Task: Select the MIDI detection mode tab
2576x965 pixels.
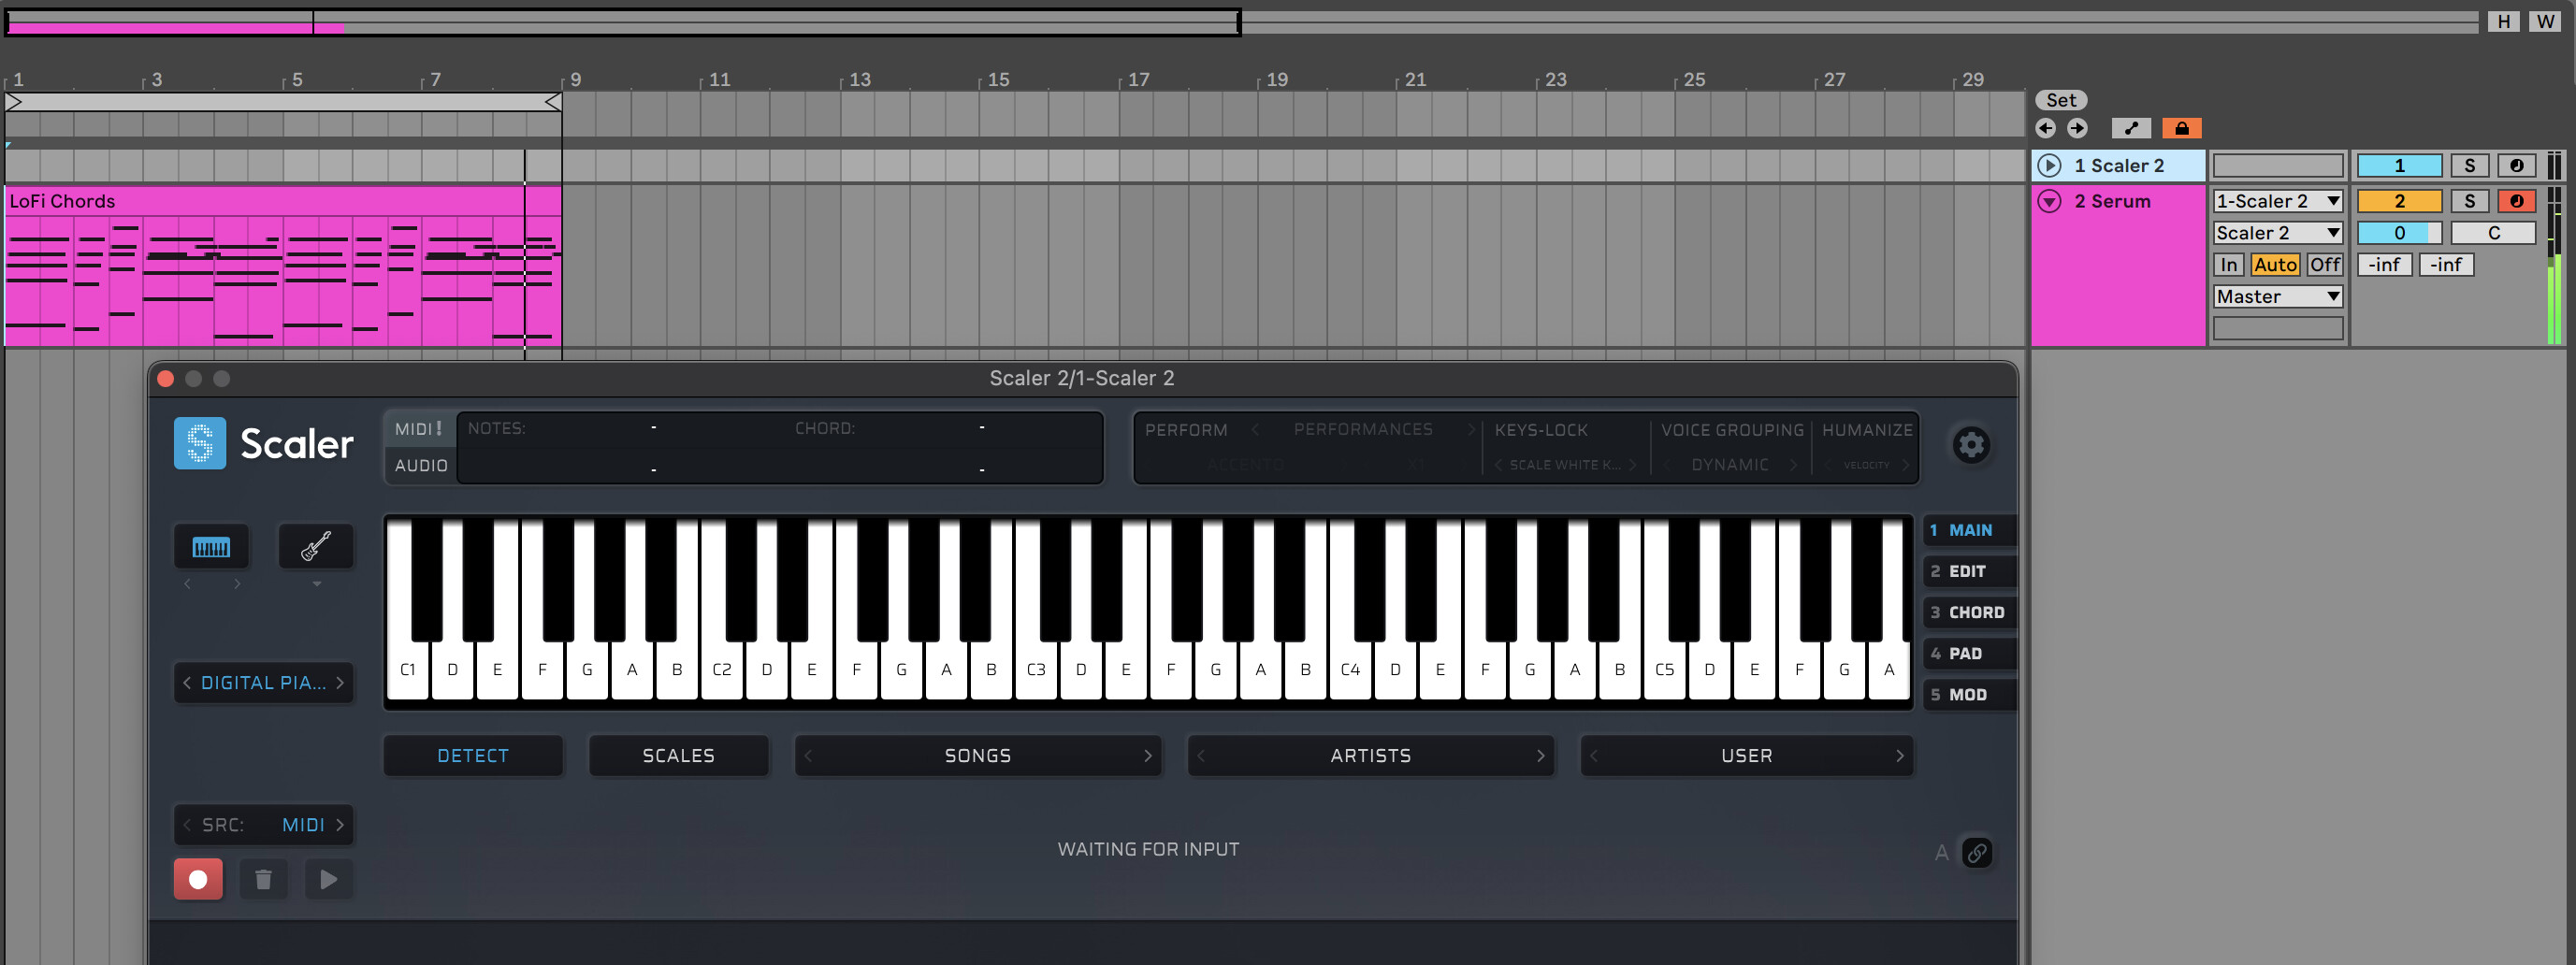Action: coord(420,429)
